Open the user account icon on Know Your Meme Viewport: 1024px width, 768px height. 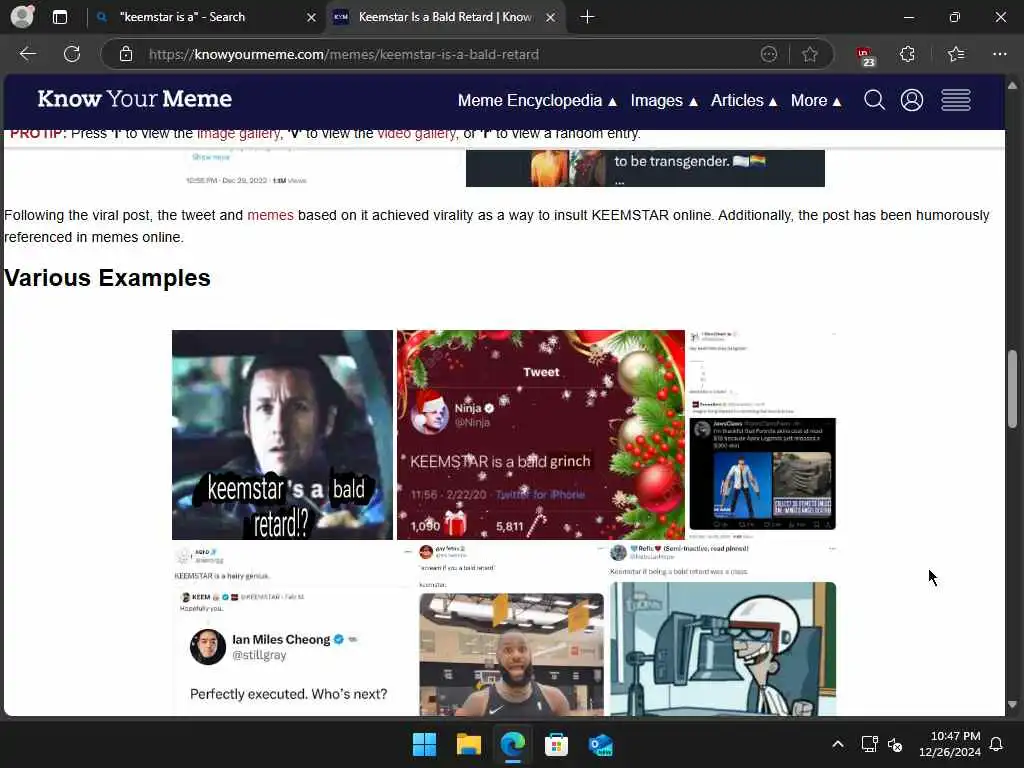912,100
